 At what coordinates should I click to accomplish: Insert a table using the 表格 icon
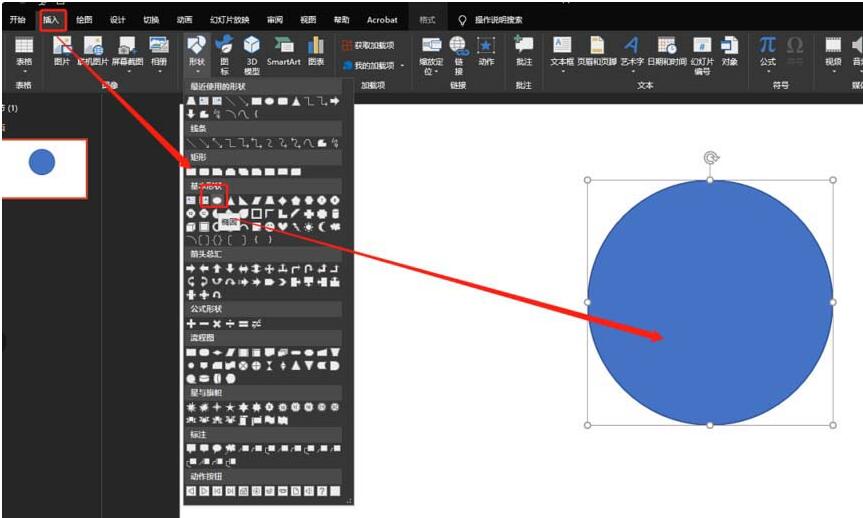pyautogui.click(x=24, y=46)
